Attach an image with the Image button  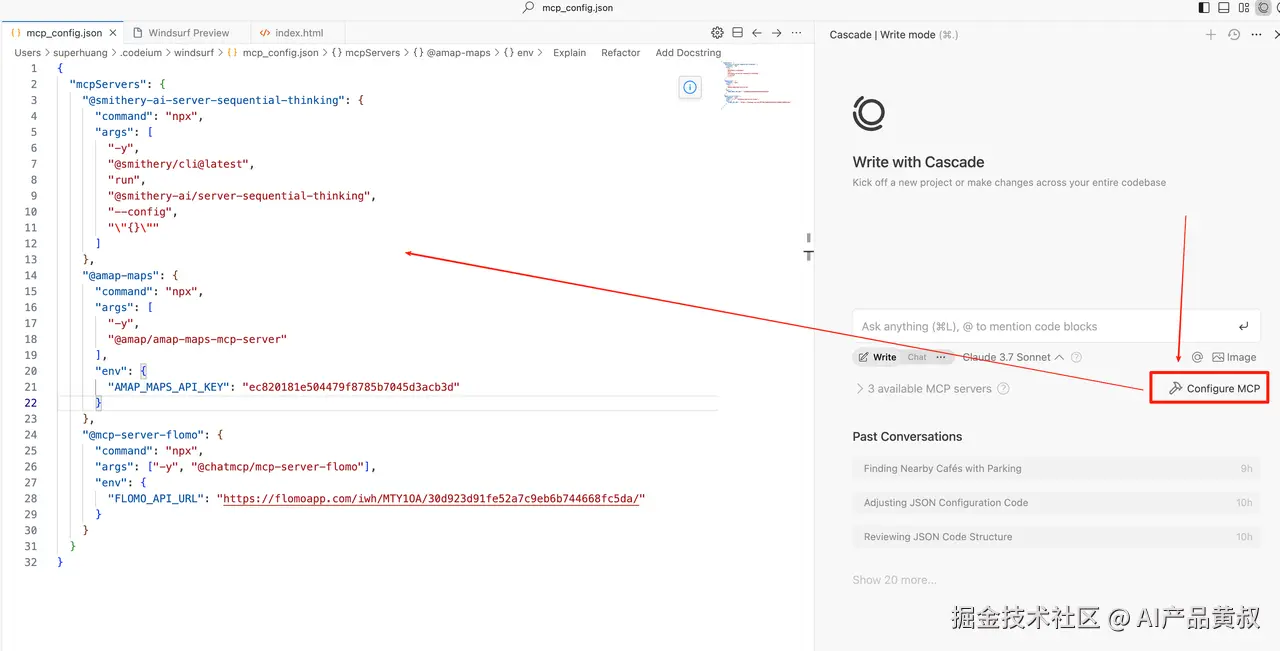pyautogui.click(x=1234, y=357)
